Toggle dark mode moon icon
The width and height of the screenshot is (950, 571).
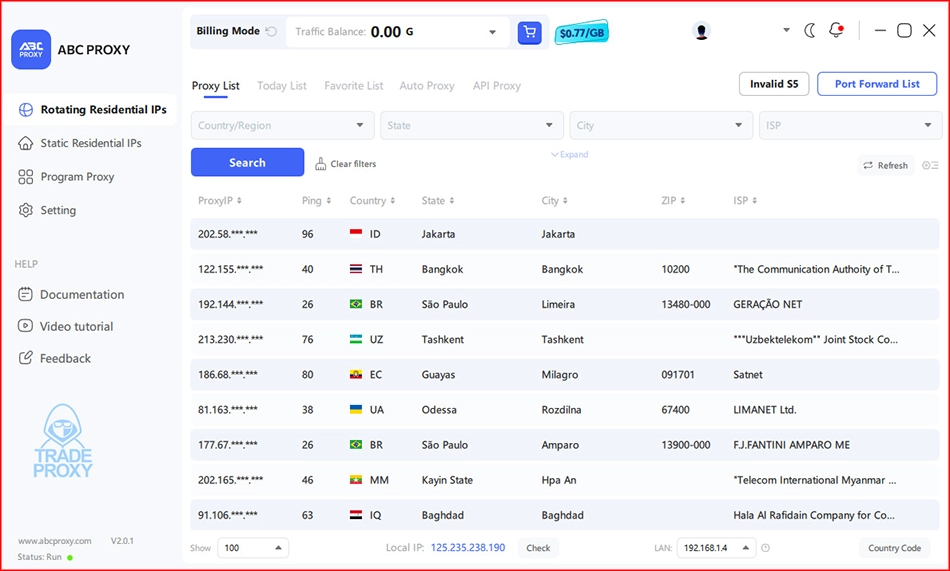(x=810, y=30)
